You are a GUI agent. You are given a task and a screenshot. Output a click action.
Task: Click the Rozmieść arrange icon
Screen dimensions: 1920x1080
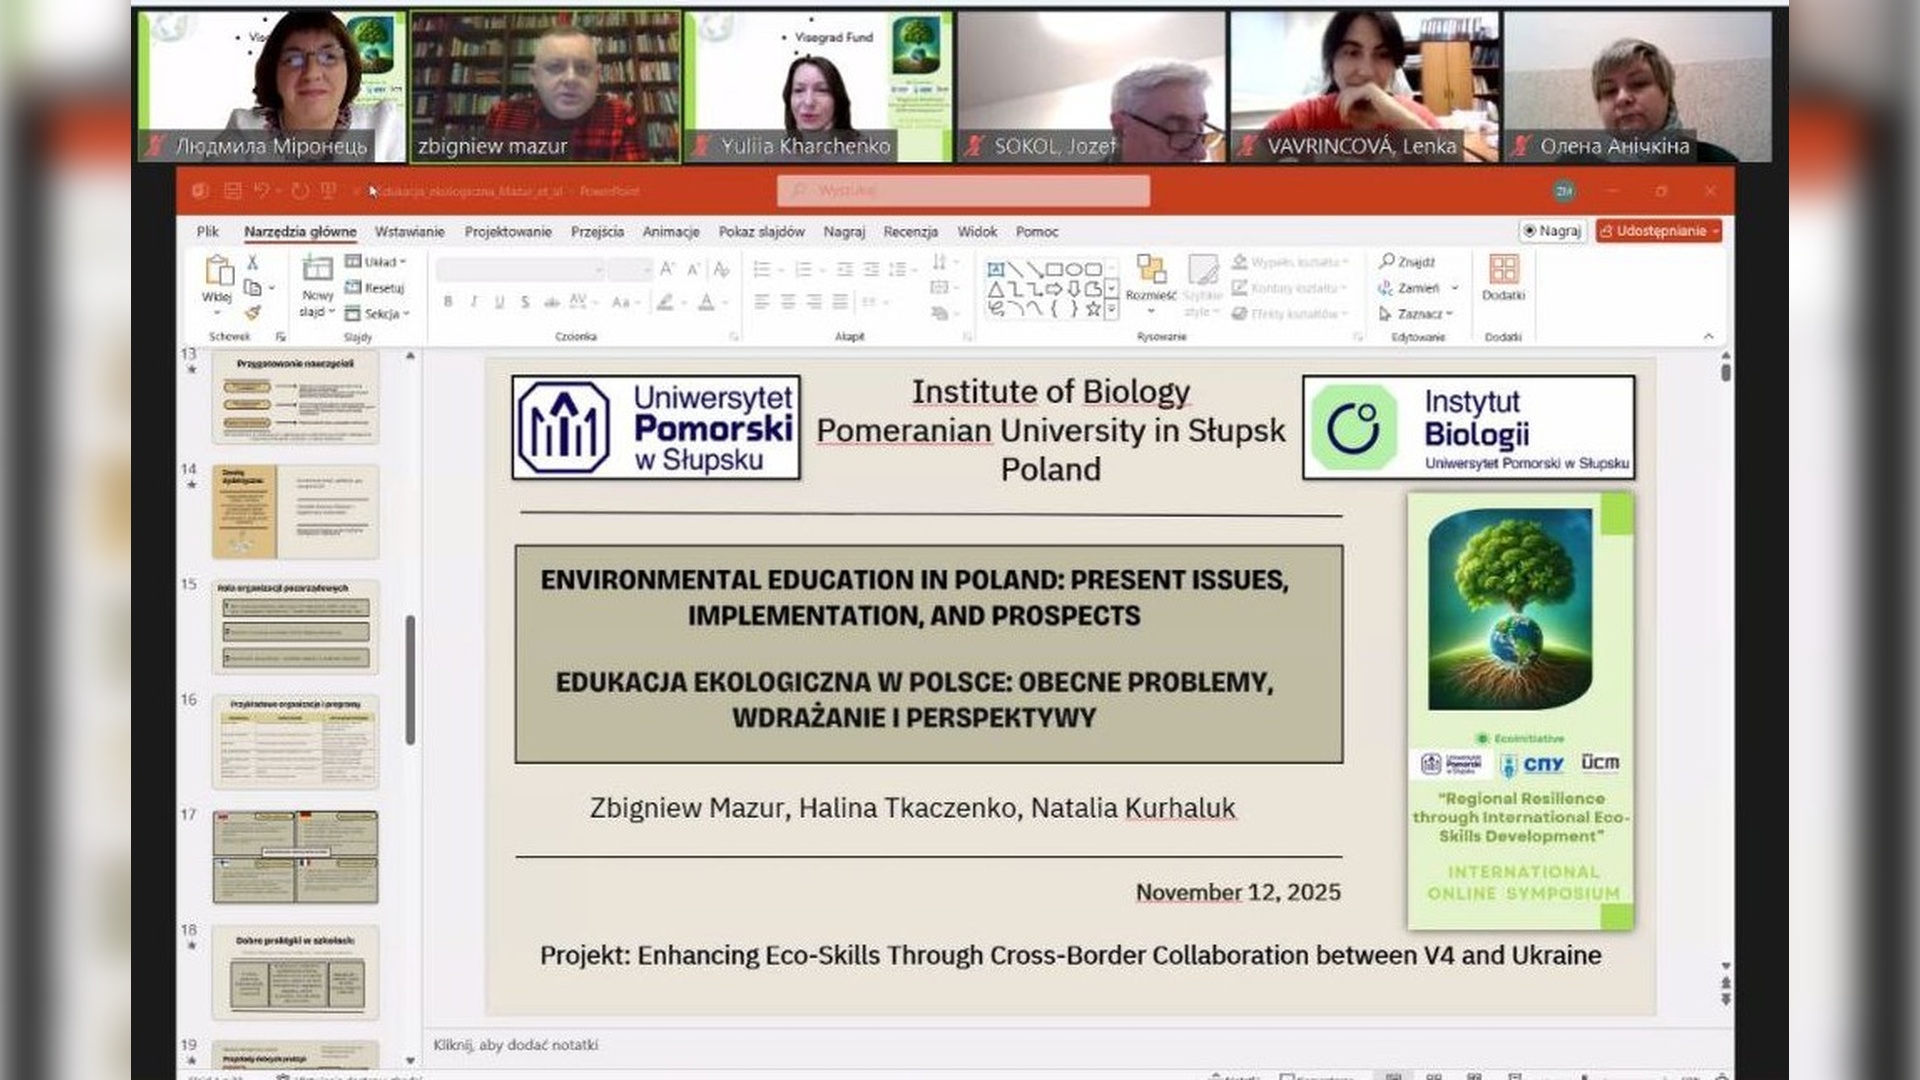1151,270
